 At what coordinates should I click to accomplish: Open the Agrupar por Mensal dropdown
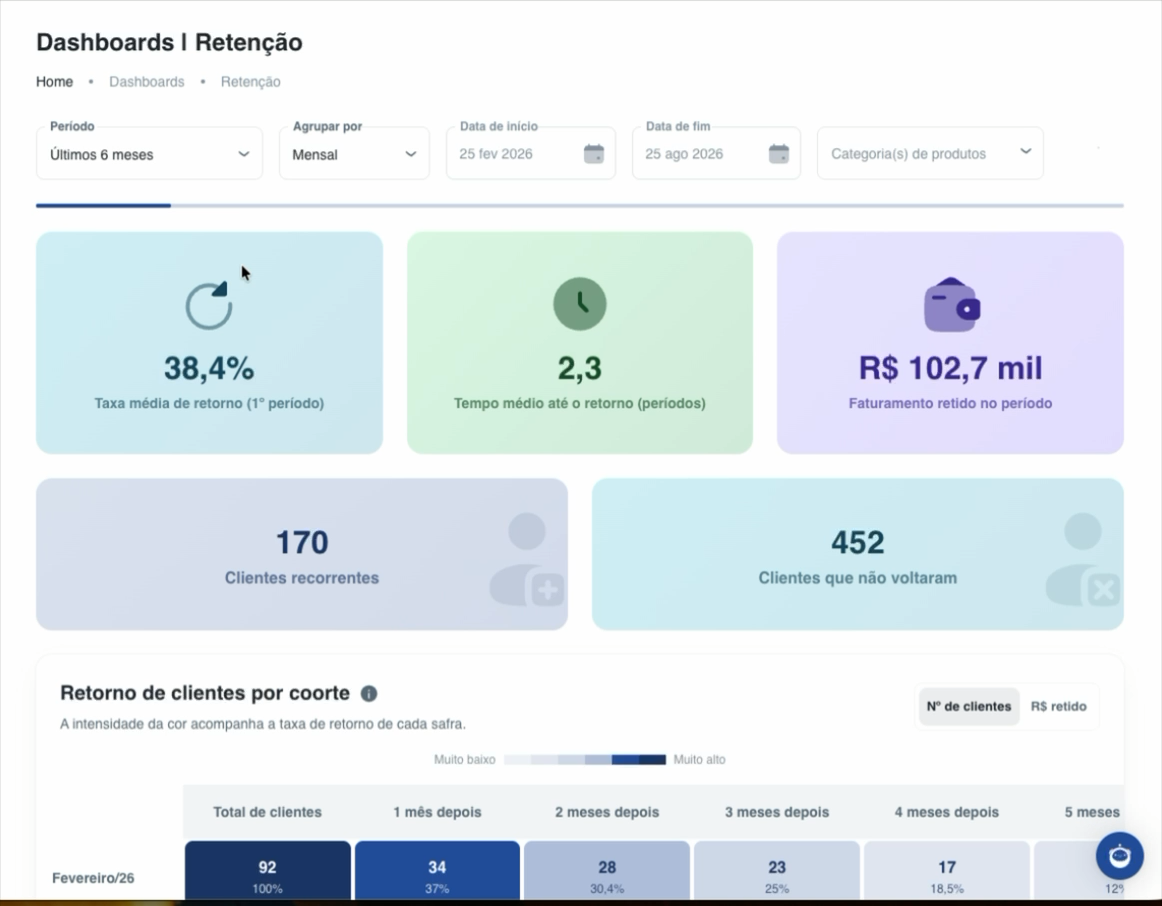[x=354, y=153]
